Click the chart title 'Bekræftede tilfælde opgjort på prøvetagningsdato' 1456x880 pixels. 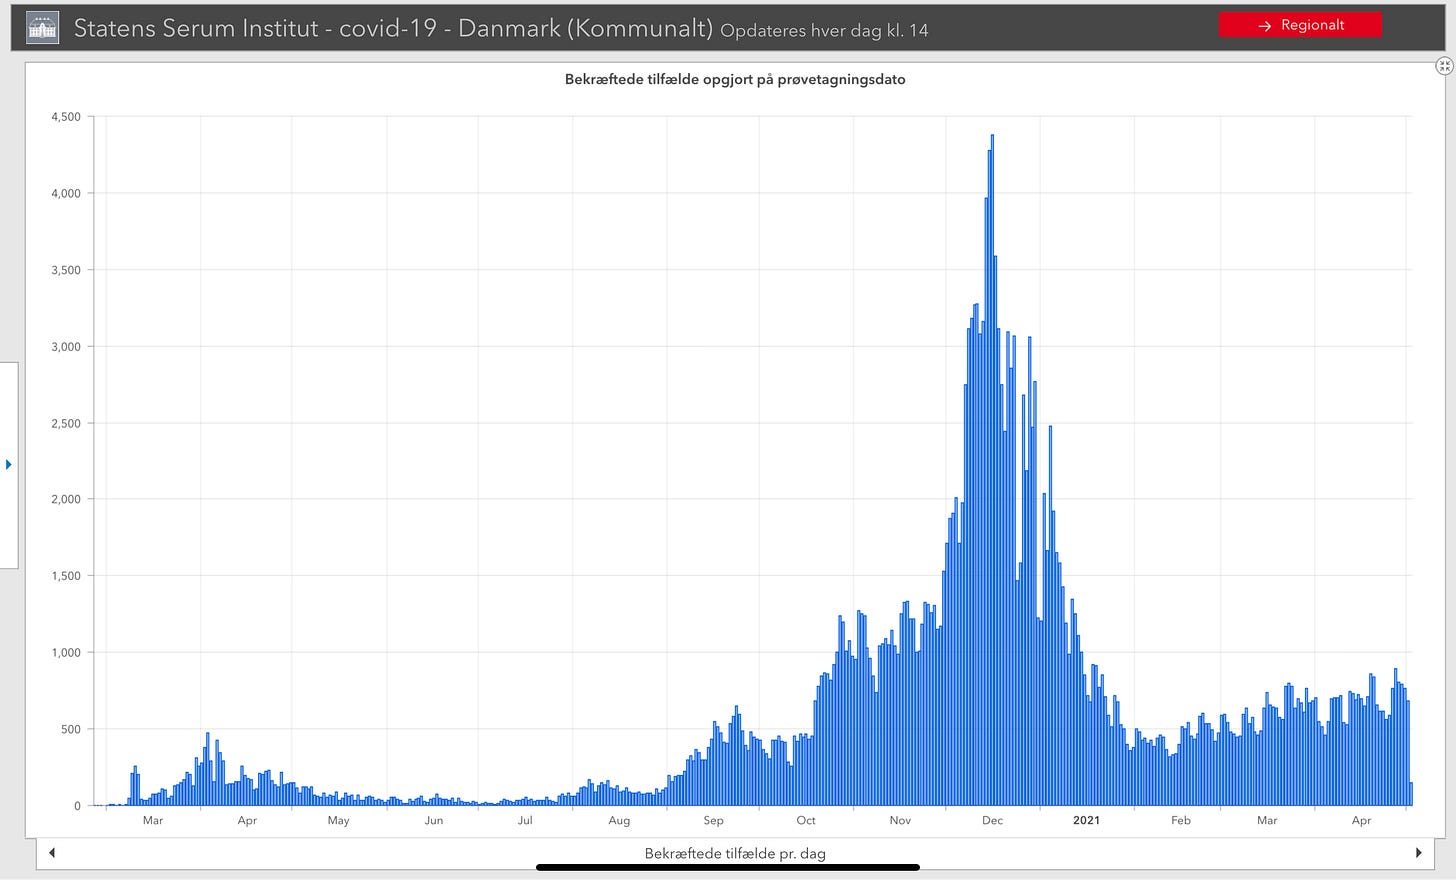pyautogui.click(x=735, y=79)
